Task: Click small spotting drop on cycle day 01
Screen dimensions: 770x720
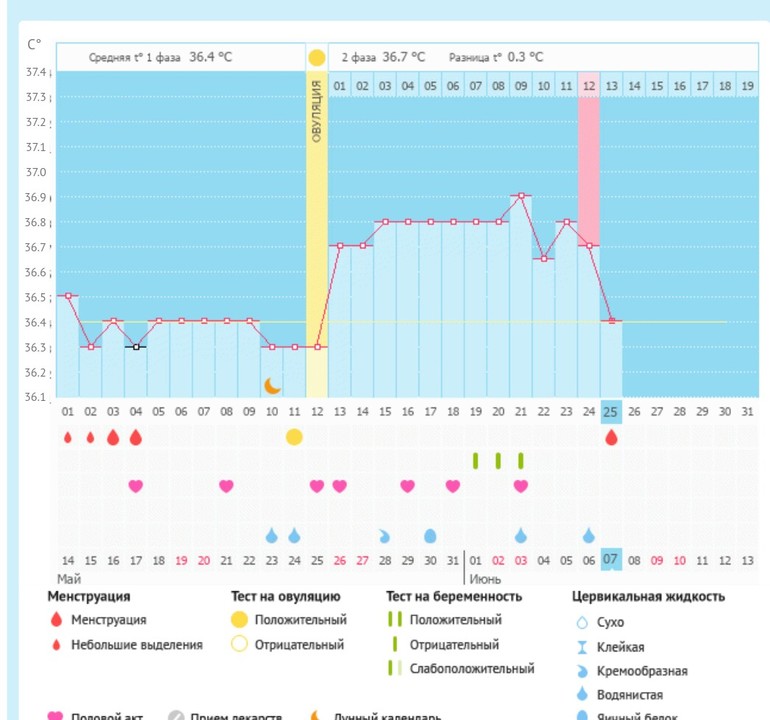Action: pyautogui.click(x=68, y=437)
